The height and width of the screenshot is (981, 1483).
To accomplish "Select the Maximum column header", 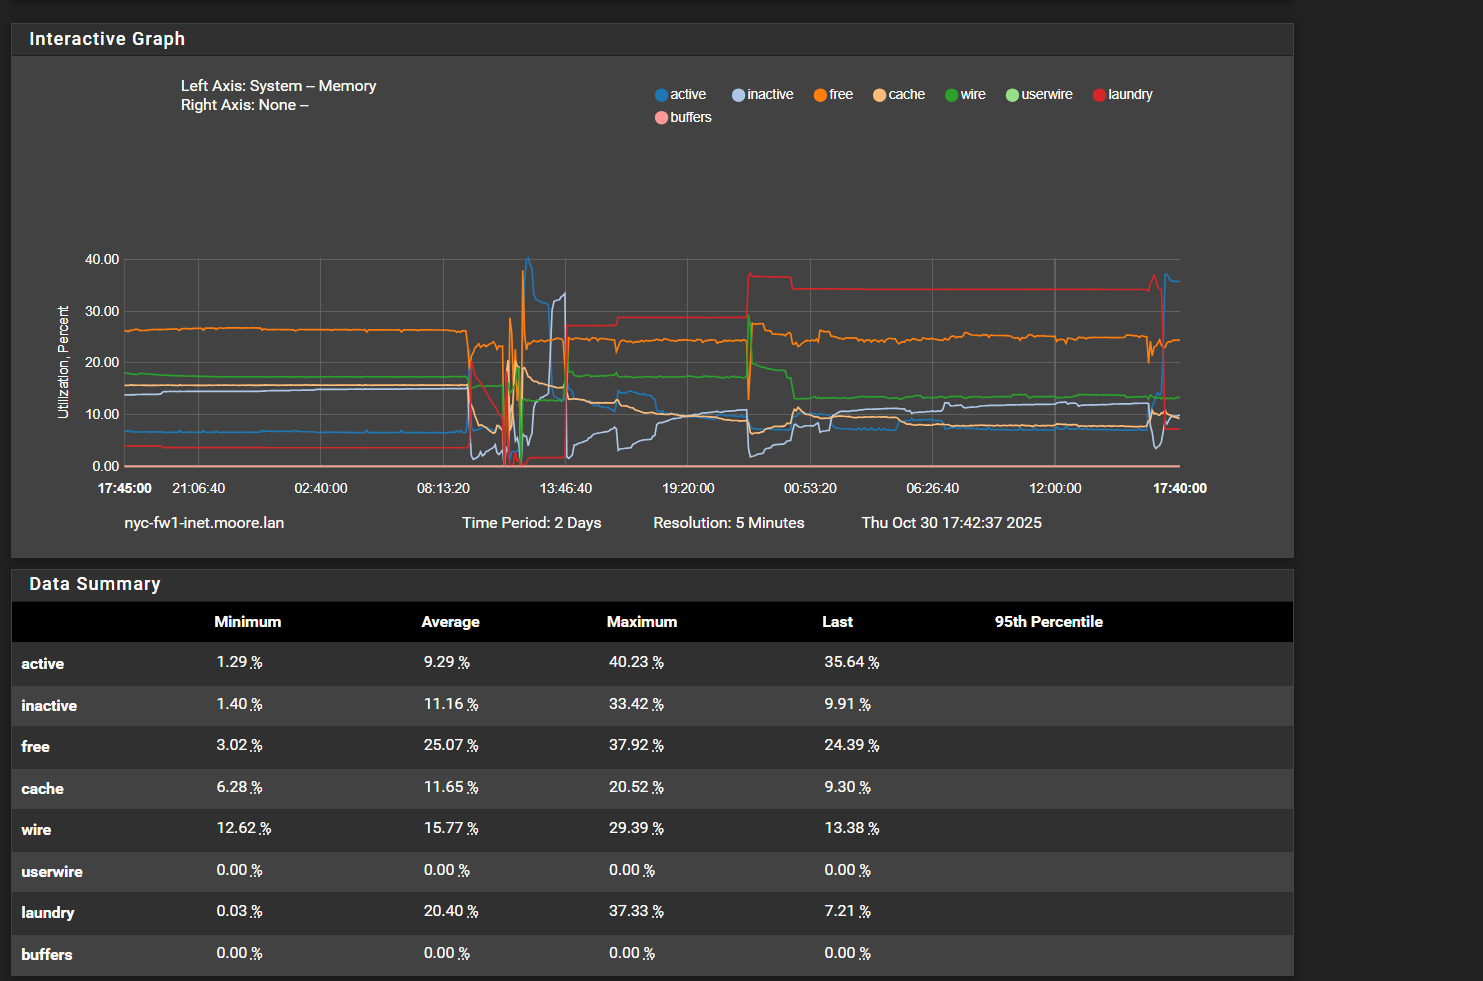I will pyautogui.click(x=642, y=622).
